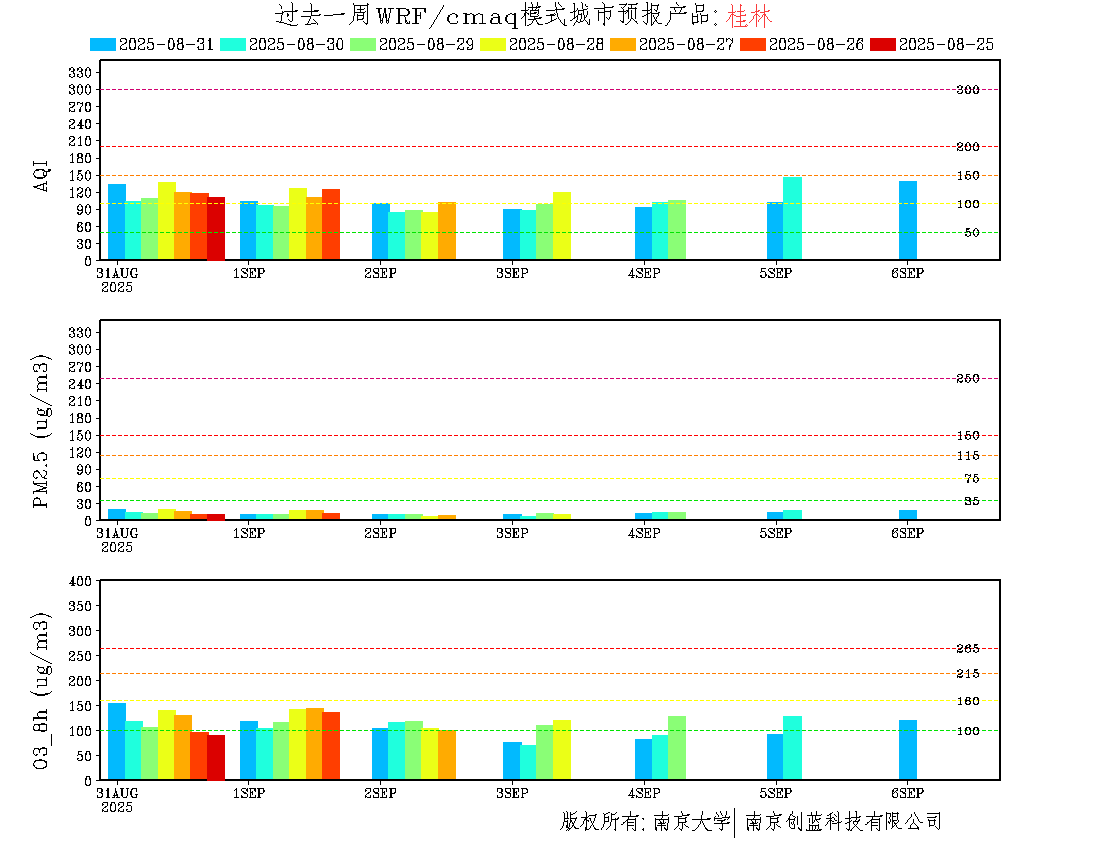Click the yellow 3SEP bar in AQI chart
Screen dimensions: 1100x850
tap(562, 226)
